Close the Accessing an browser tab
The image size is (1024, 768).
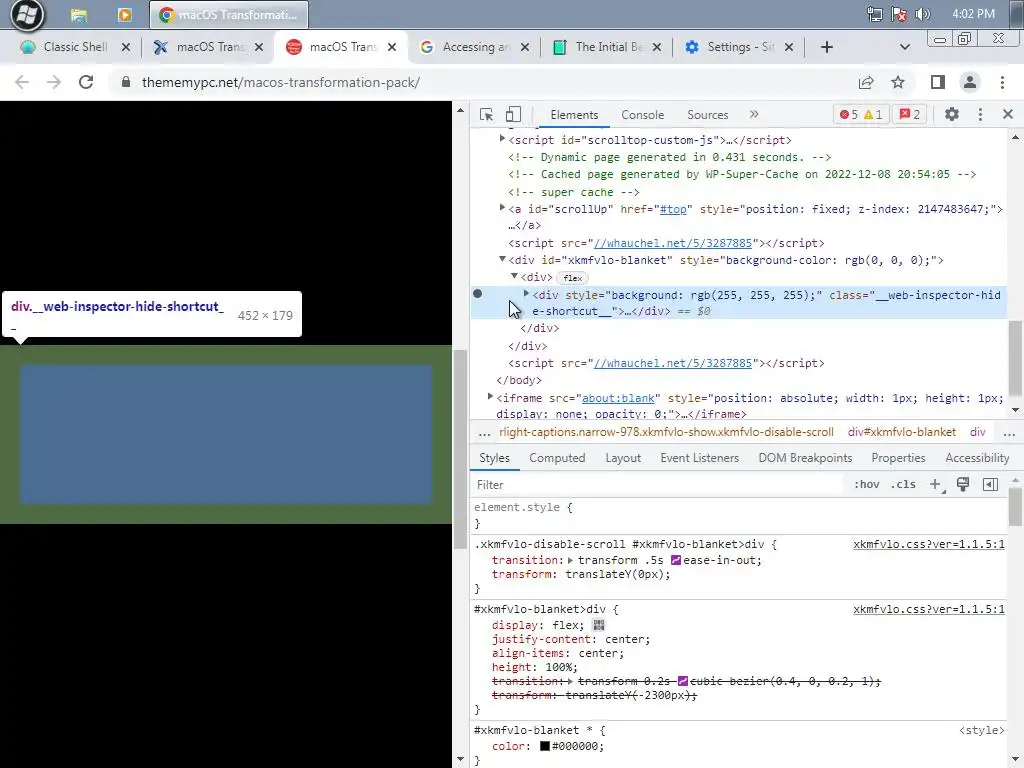[x=524, y=47]
